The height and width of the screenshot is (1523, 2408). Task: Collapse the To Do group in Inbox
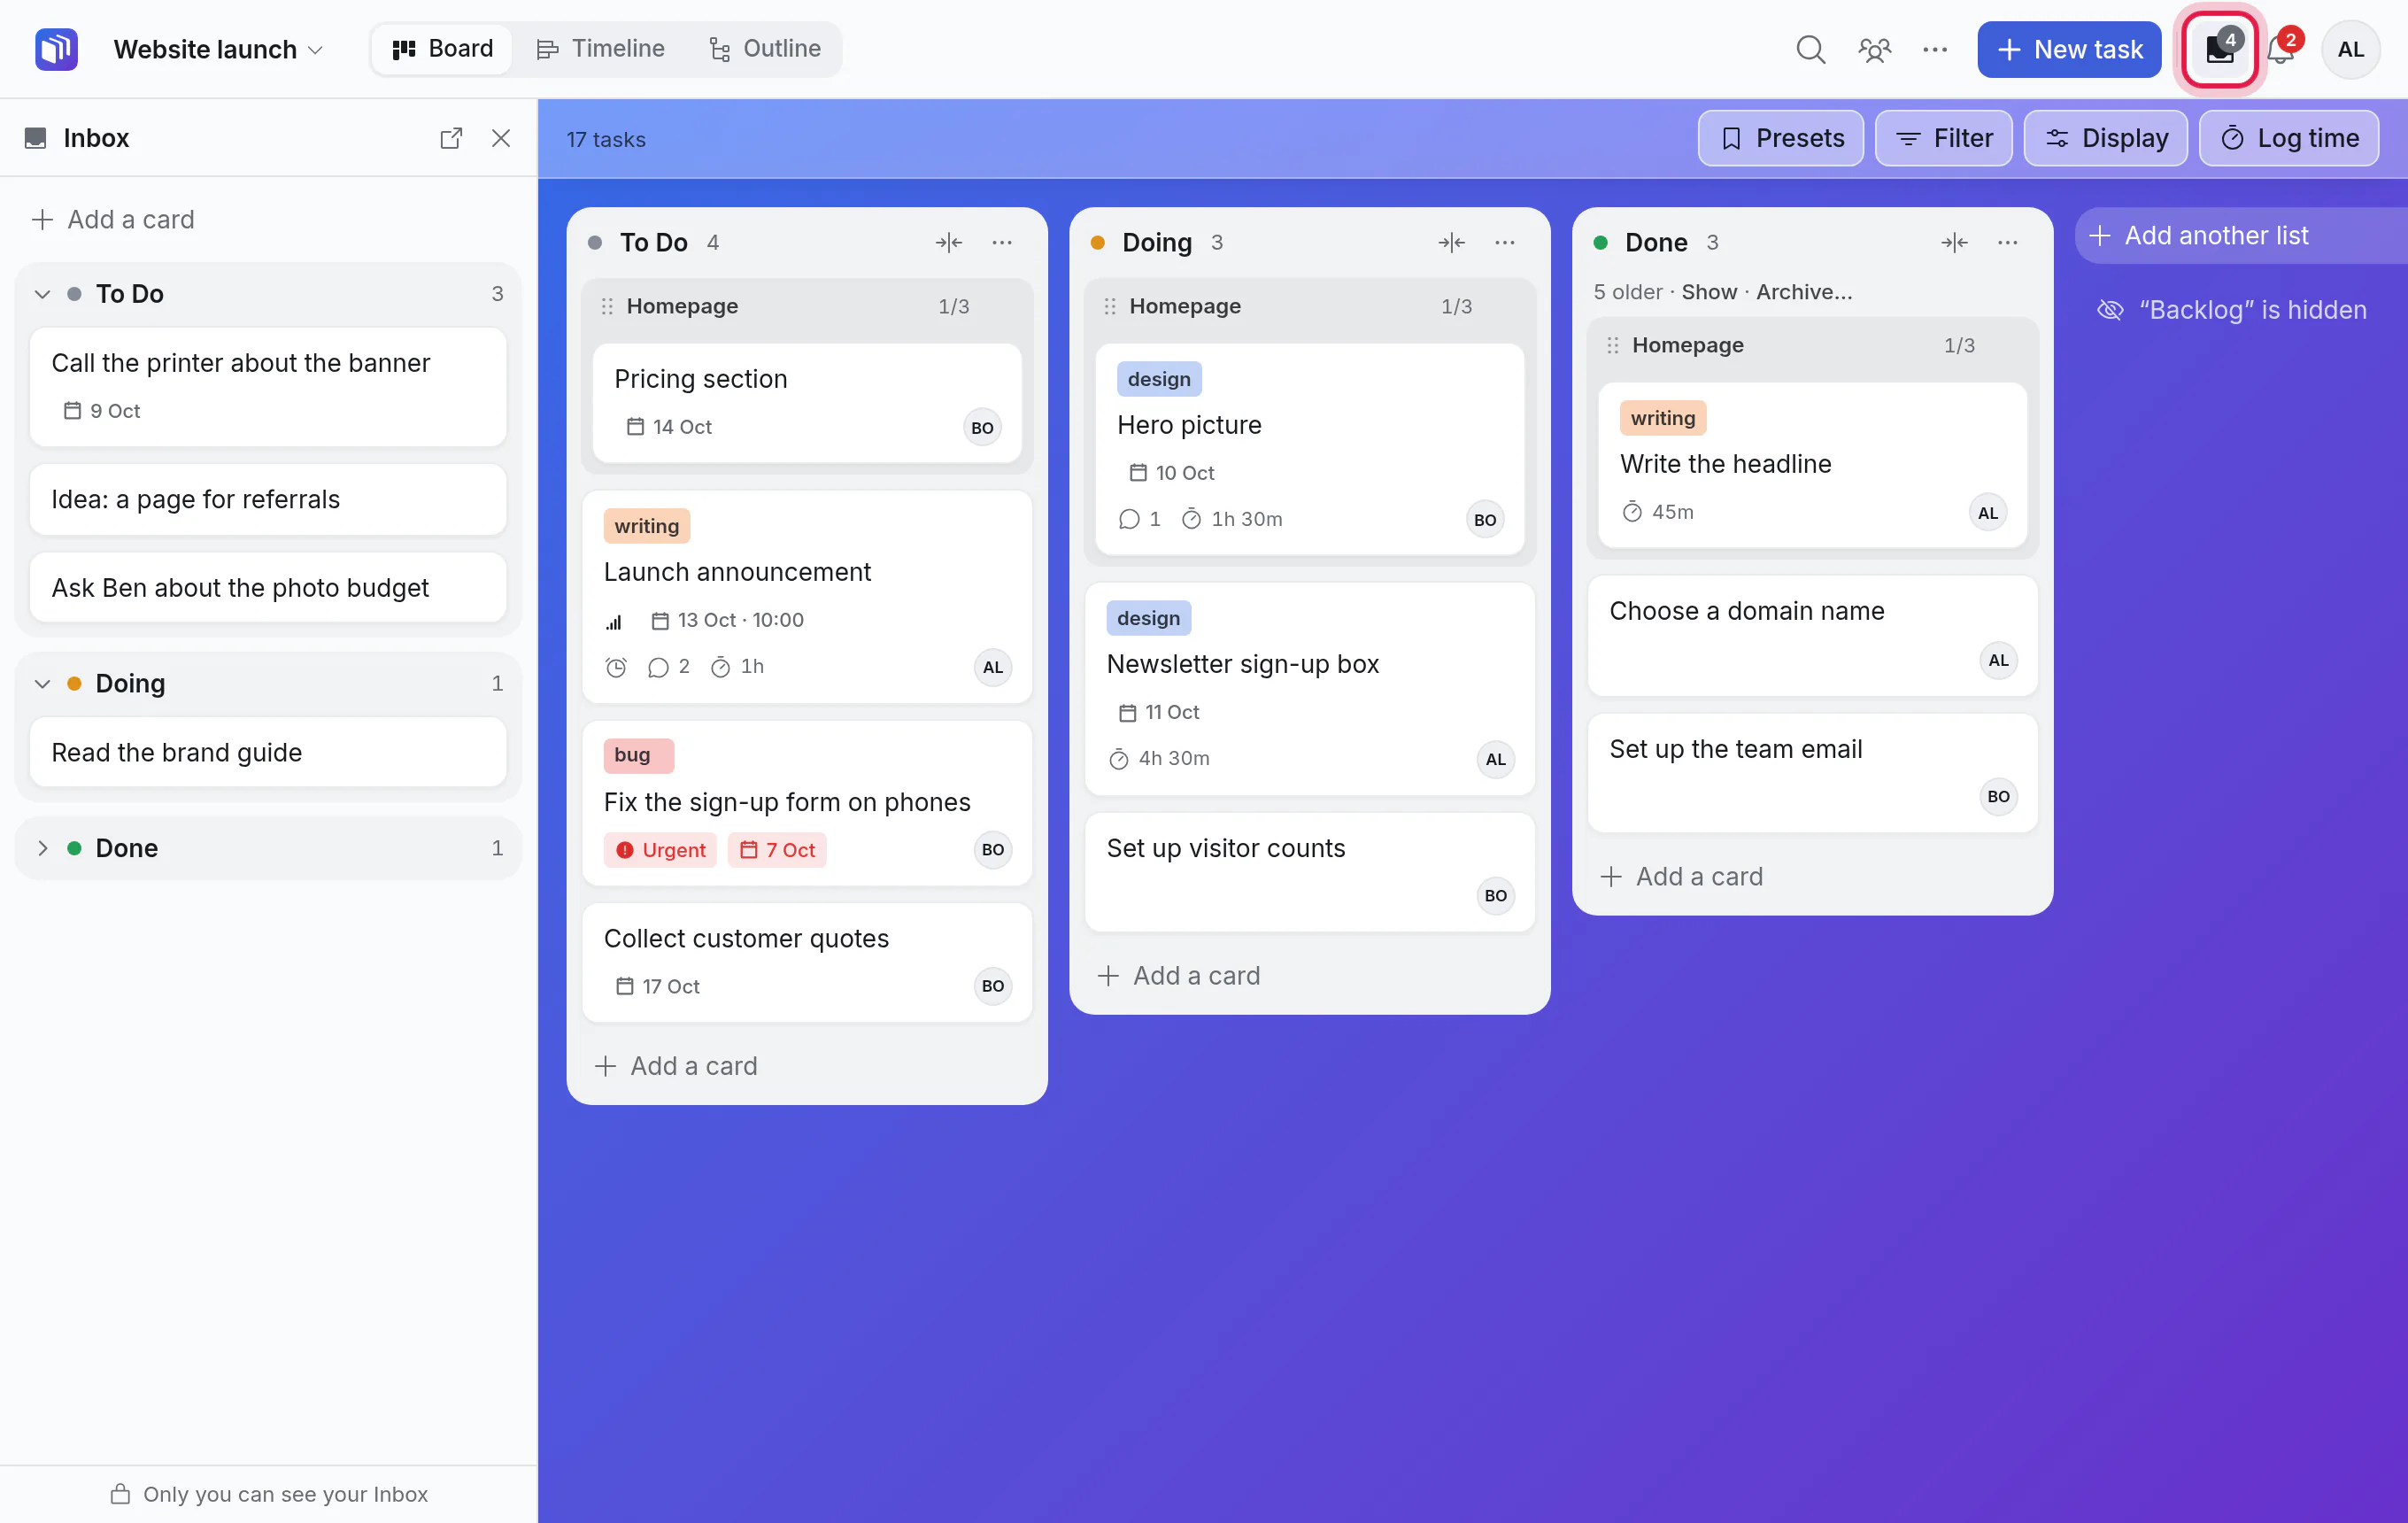coord(42,294)
